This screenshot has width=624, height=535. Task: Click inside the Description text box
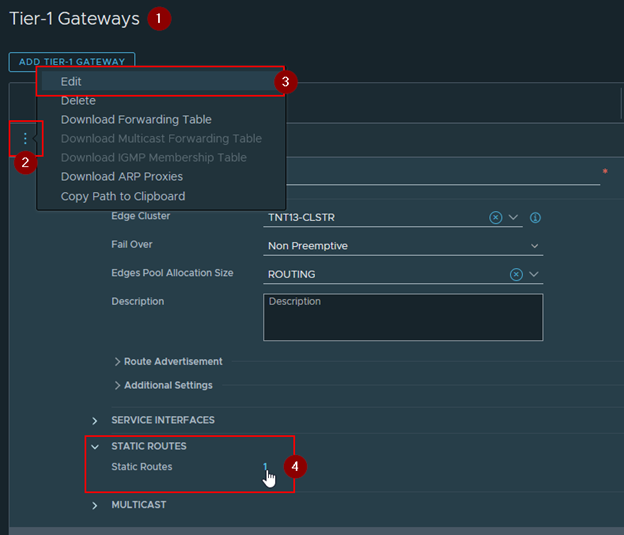[x=403, y=317]
